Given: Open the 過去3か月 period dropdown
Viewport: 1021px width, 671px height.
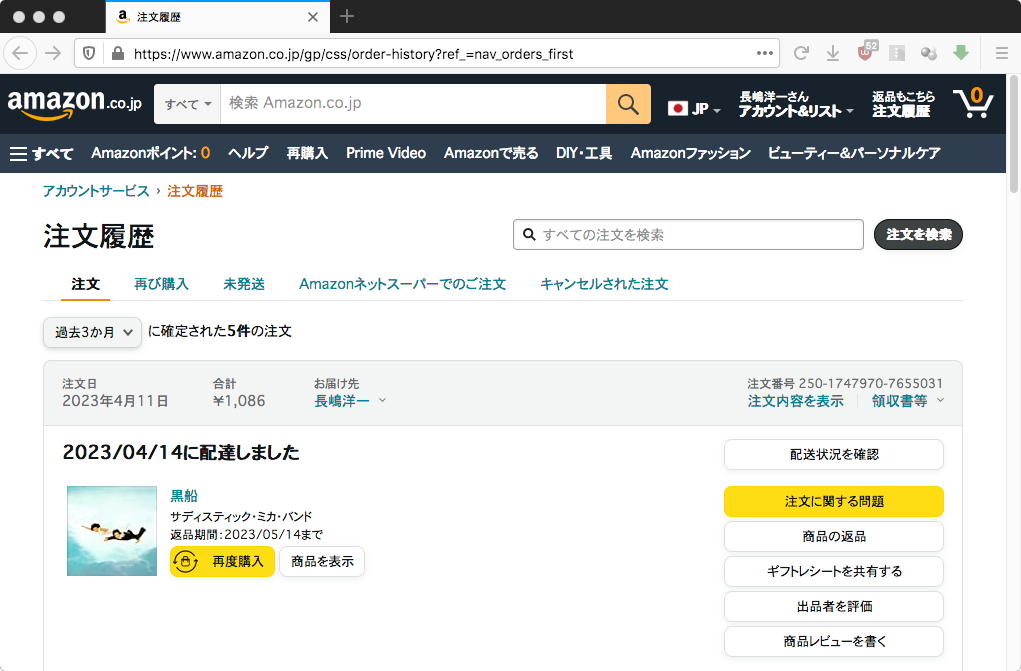Looking at the screenshot, I should (92, 332).
